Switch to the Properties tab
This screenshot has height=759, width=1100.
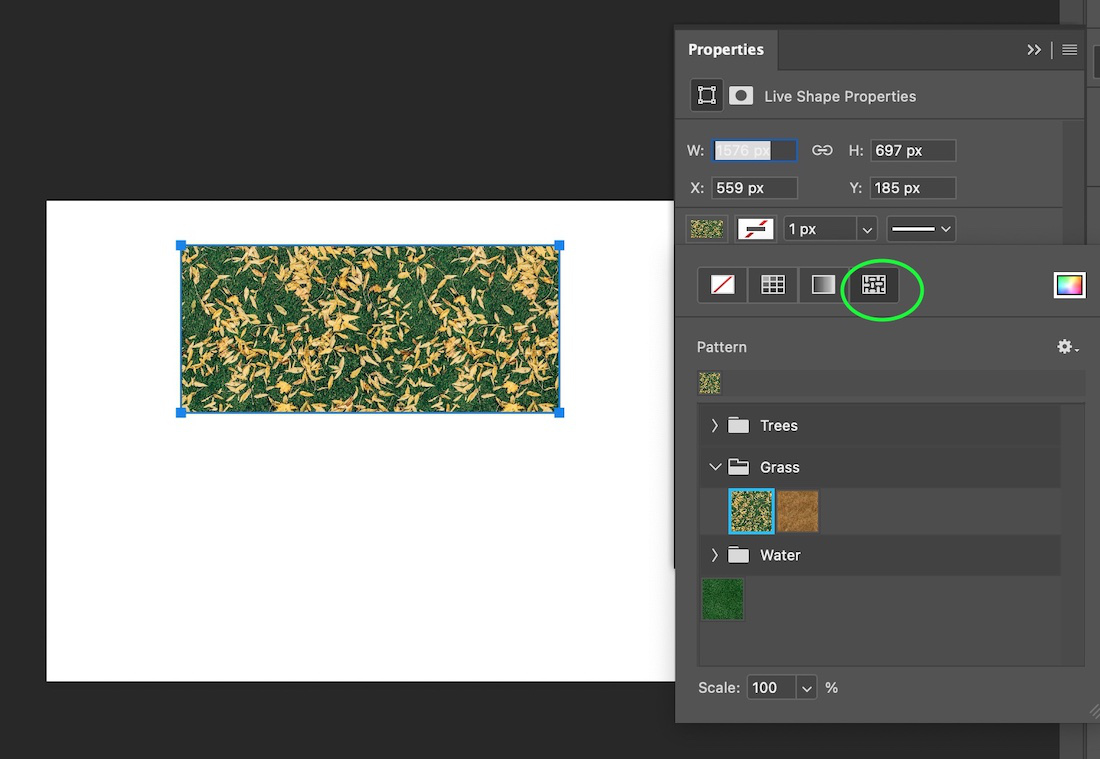[726, 50]
